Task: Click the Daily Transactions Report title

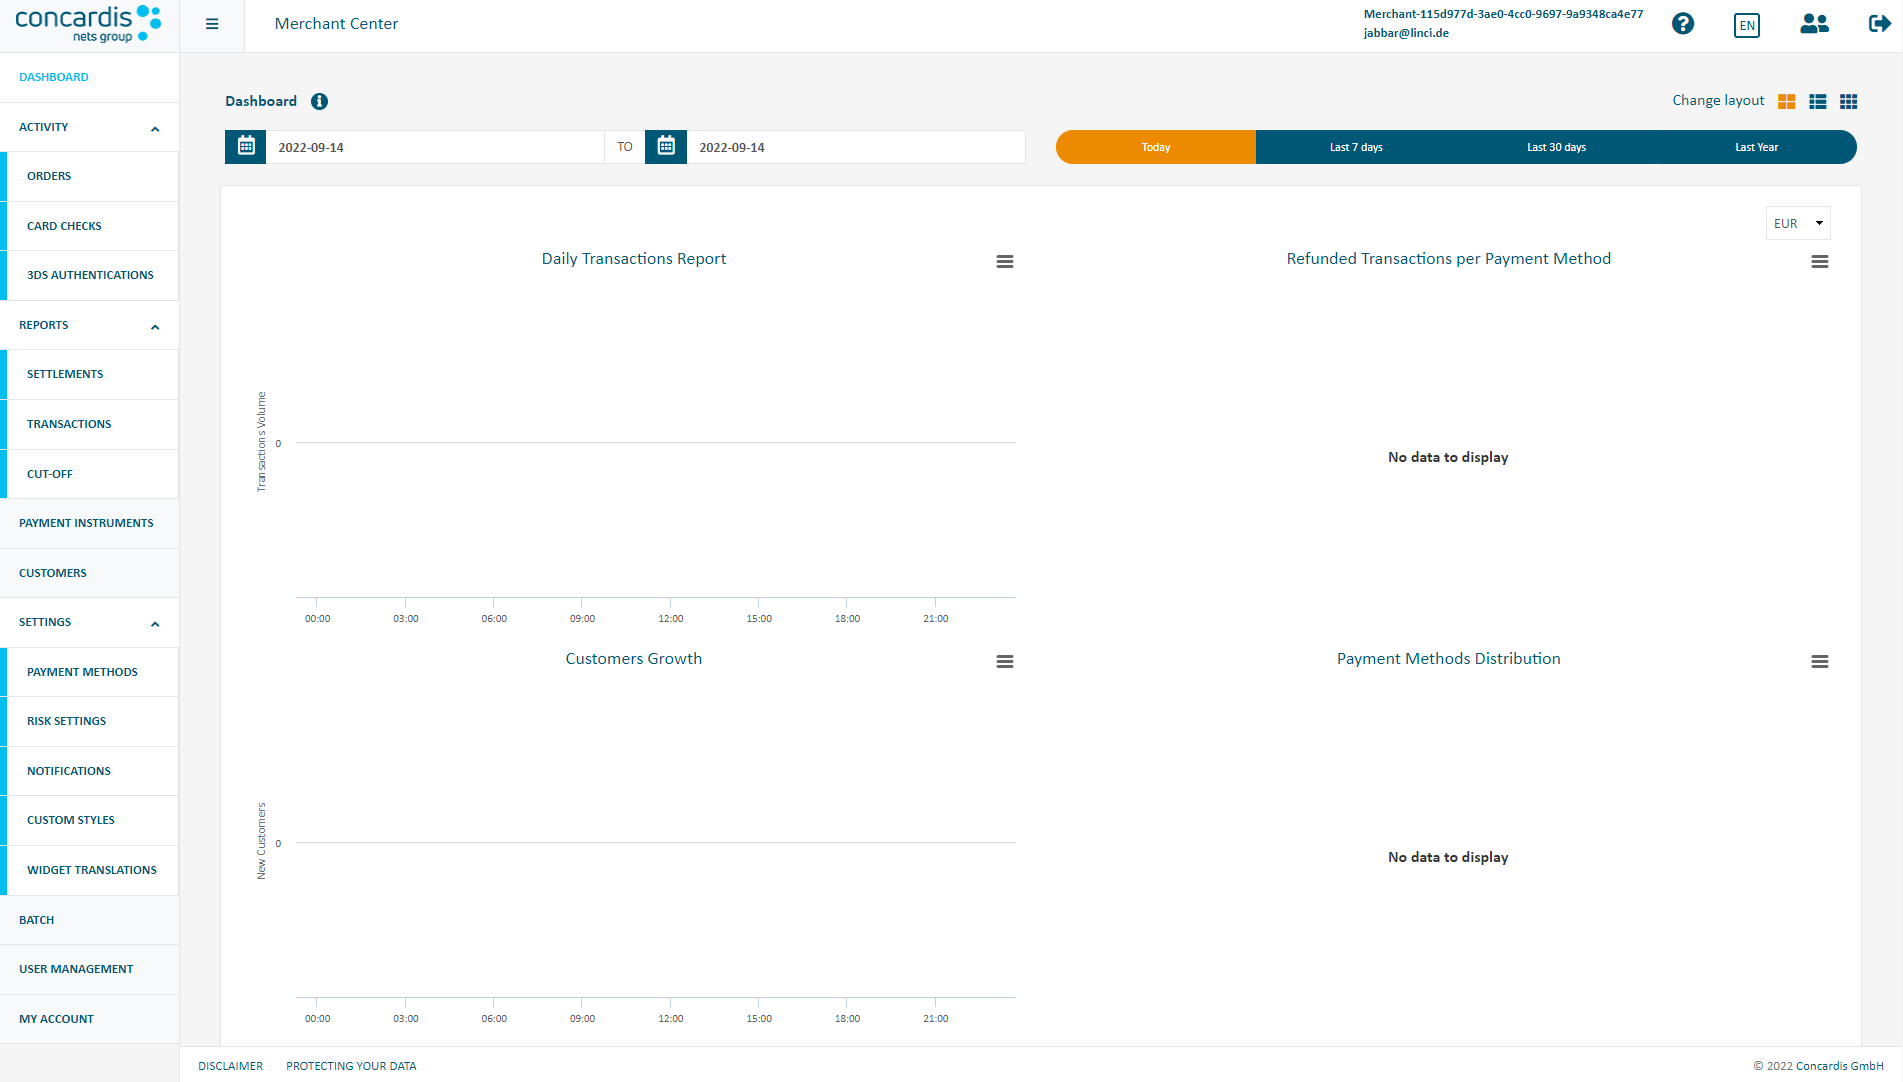Action: coord(634,259)
